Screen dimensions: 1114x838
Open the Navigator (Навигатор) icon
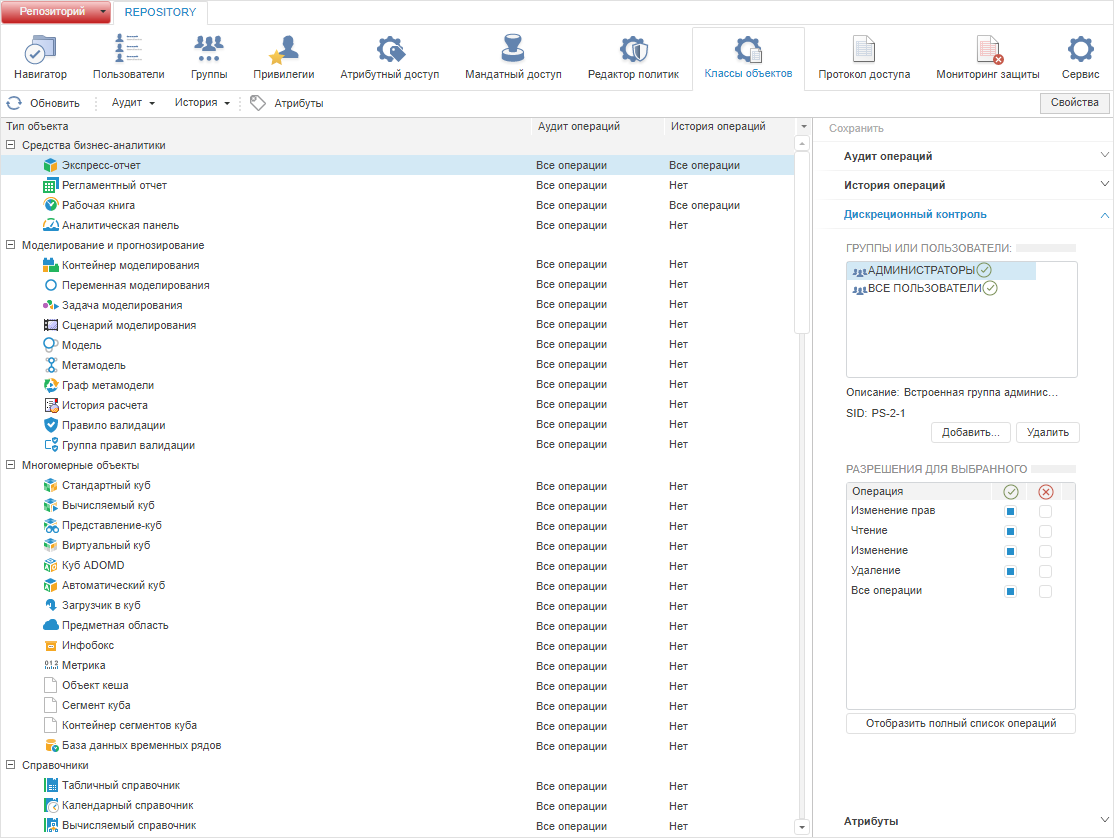click(x=40, y=50)
